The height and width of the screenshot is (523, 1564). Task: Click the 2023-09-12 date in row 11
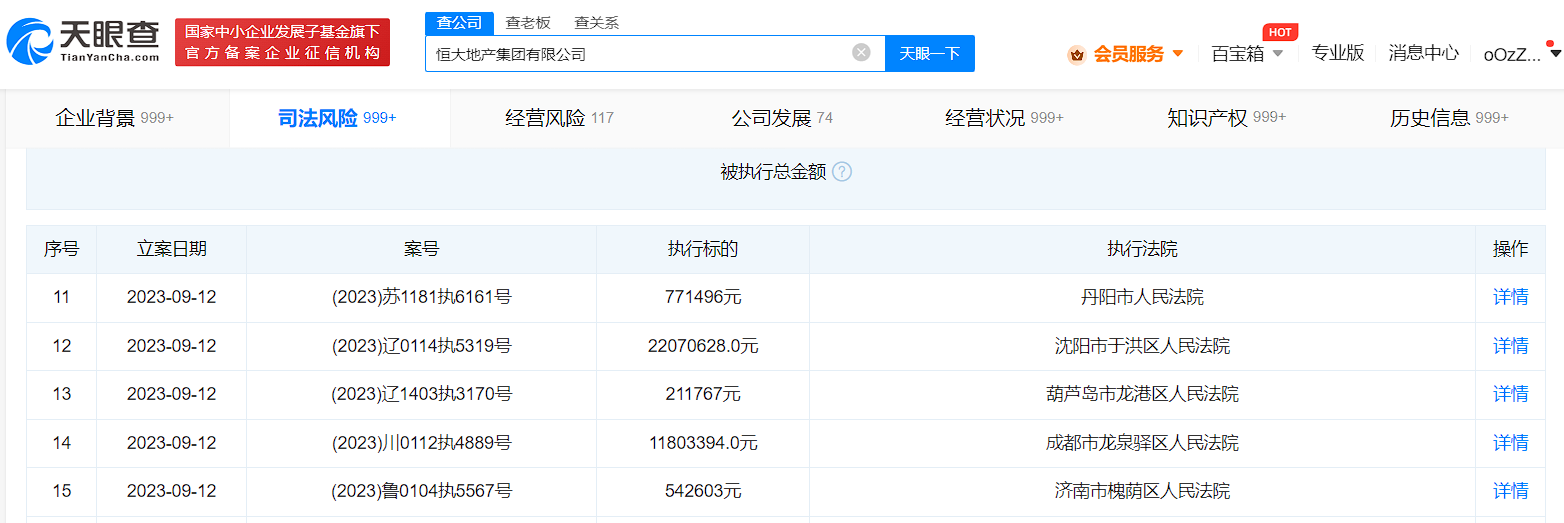[172, 297]
